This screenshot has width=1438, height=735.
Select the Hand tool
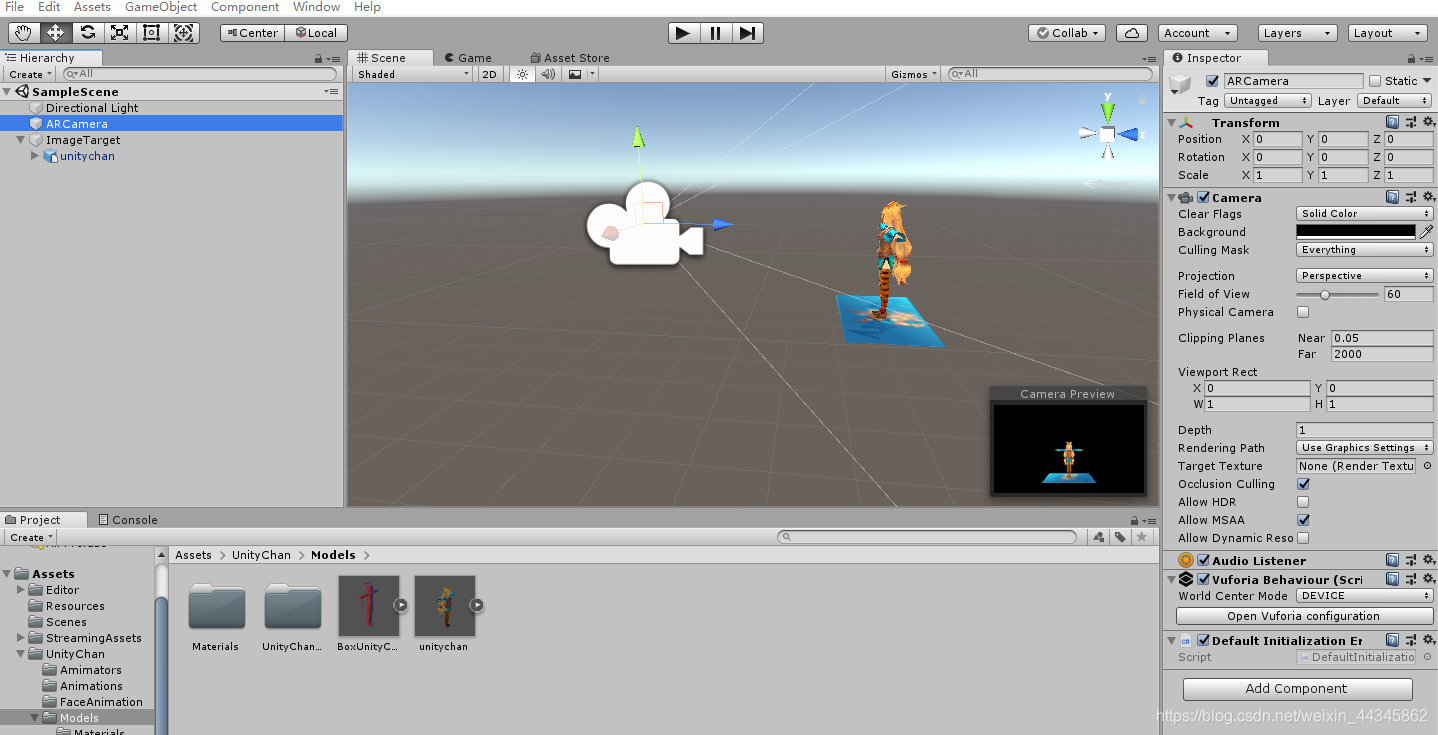coord(24,32)
